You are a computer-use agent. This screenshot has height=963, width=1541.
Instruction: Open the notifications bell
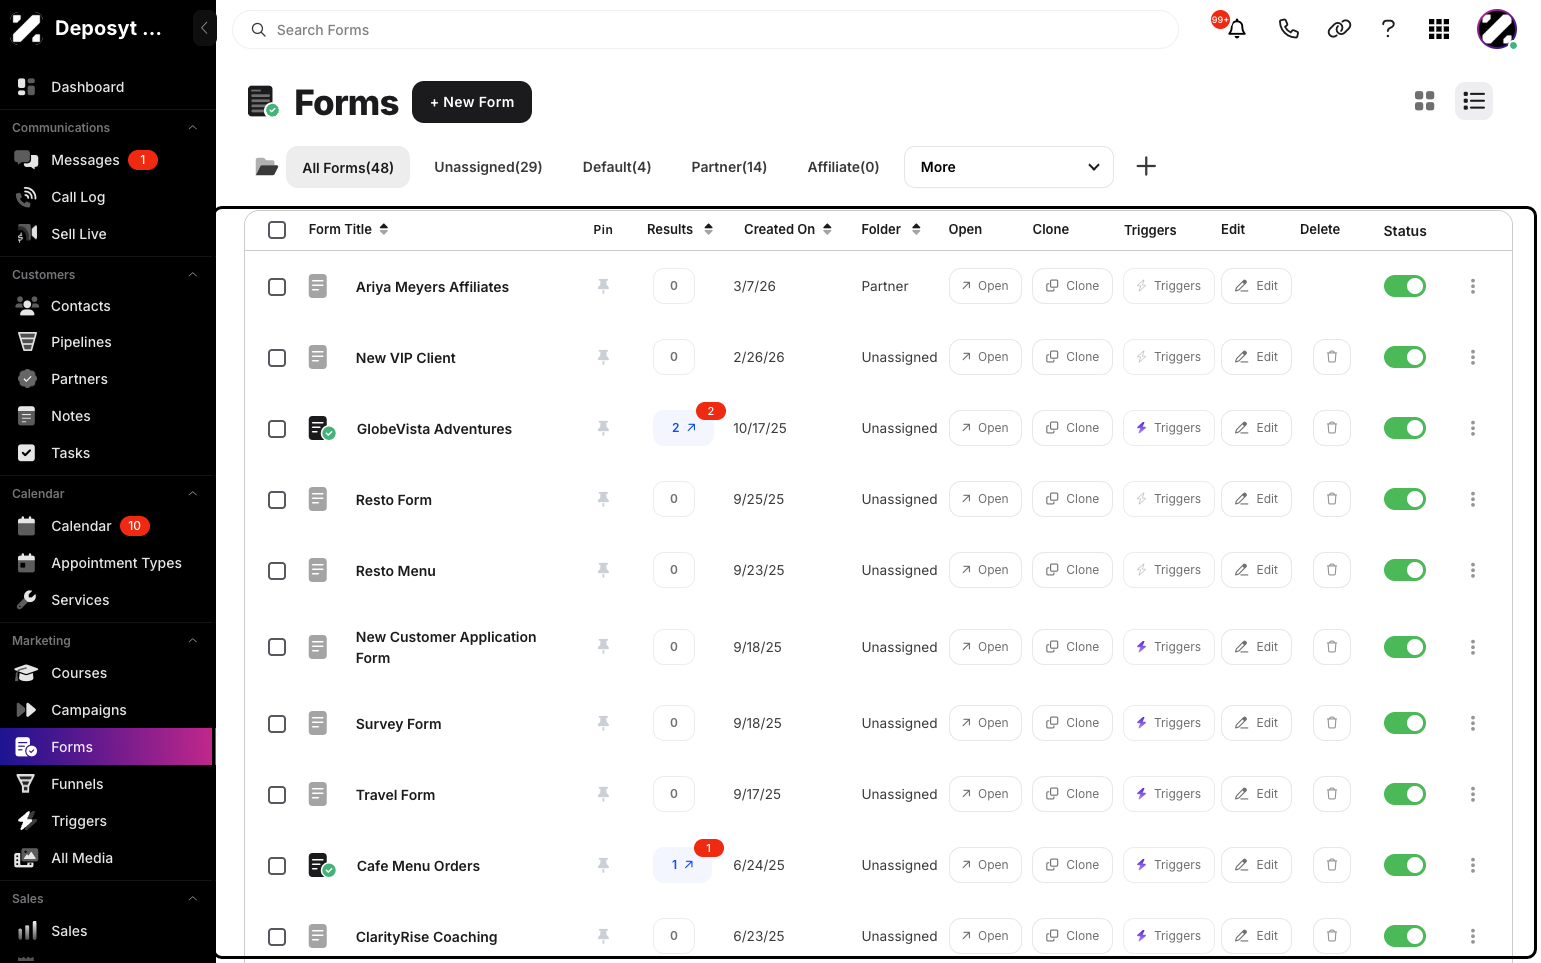point(1237,29)
